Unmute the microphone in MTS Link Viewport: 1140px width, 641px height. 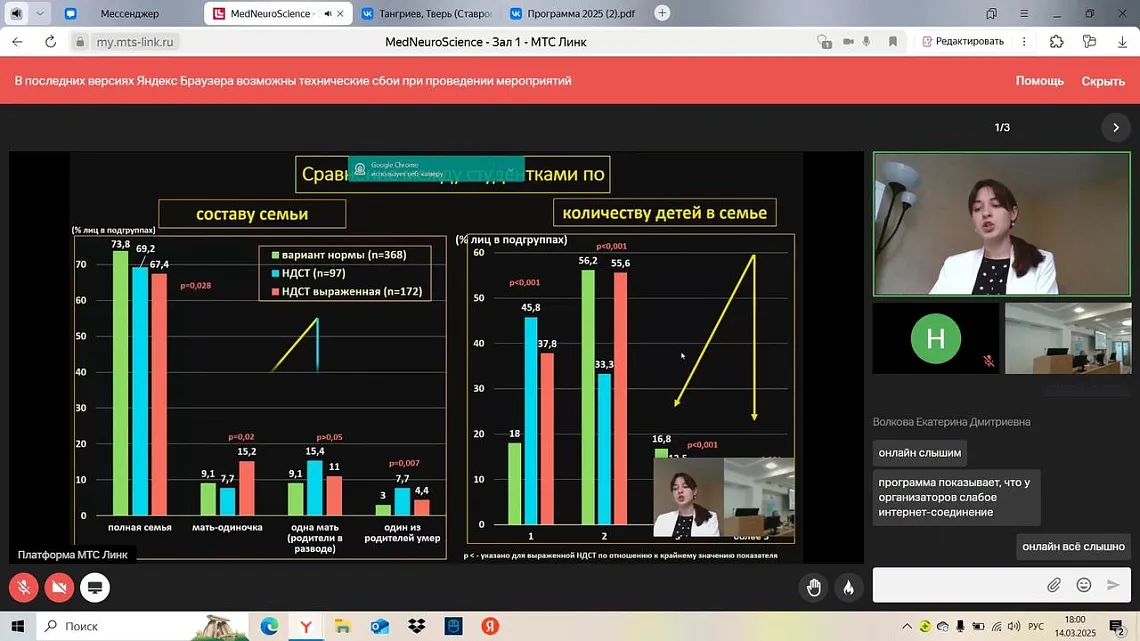[x=24, y=587]
